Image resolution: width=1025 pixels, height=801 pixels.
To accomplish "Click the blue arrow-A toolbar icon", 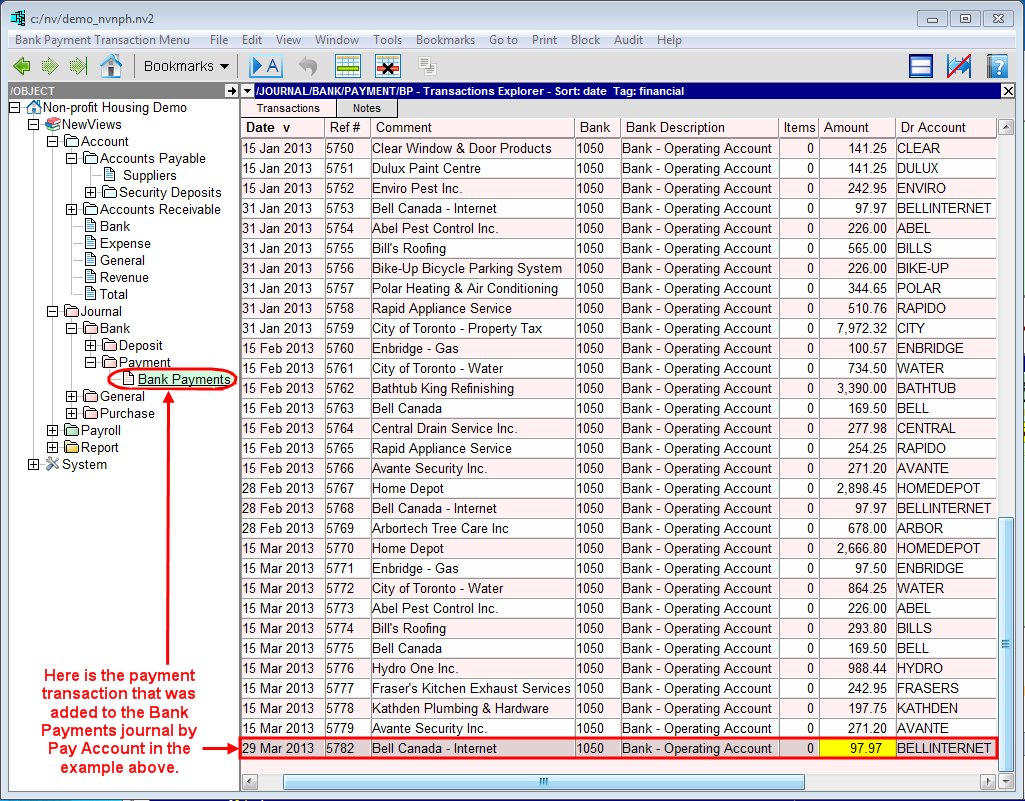I will 266,66.
